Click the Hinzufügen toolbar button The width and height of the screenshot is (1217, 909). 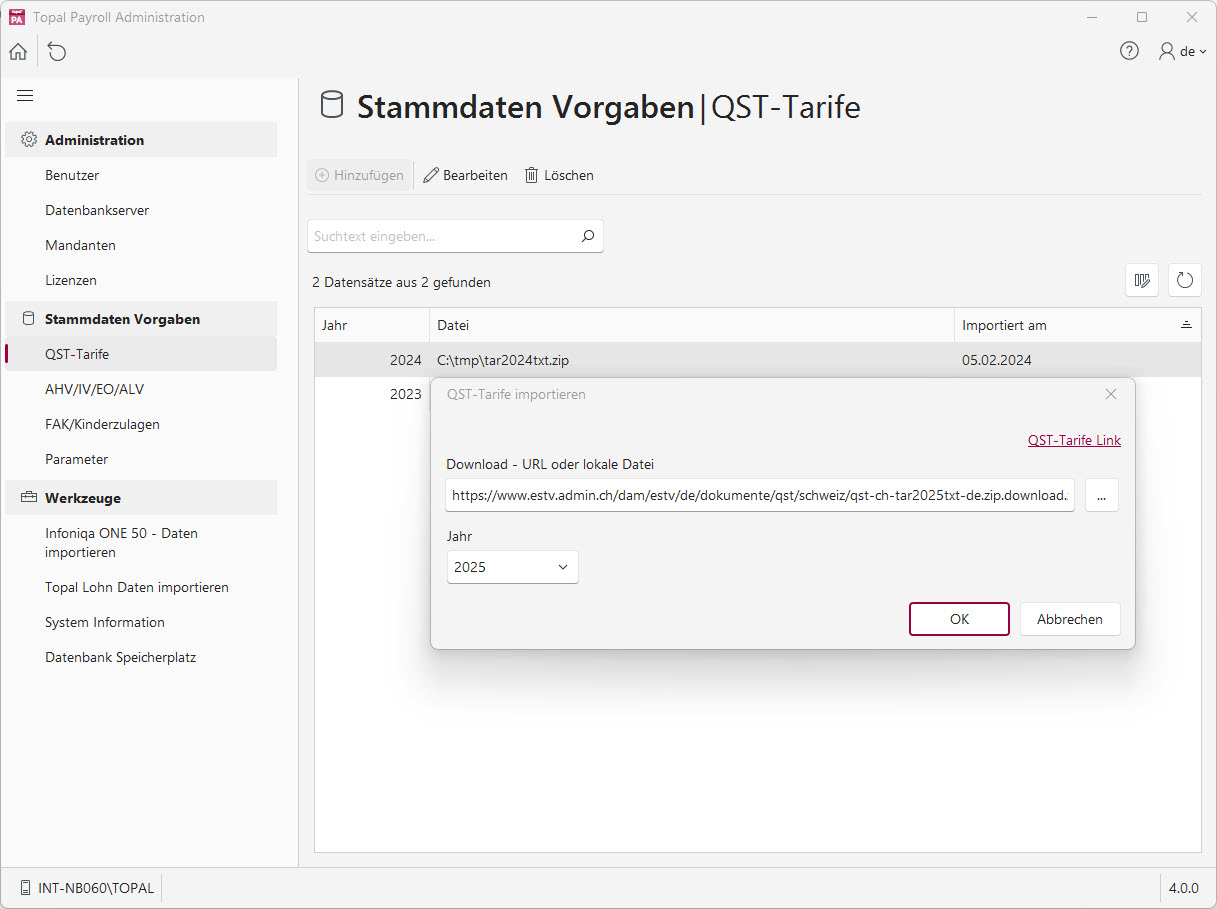pyautogui.click(x=359, y=175)
